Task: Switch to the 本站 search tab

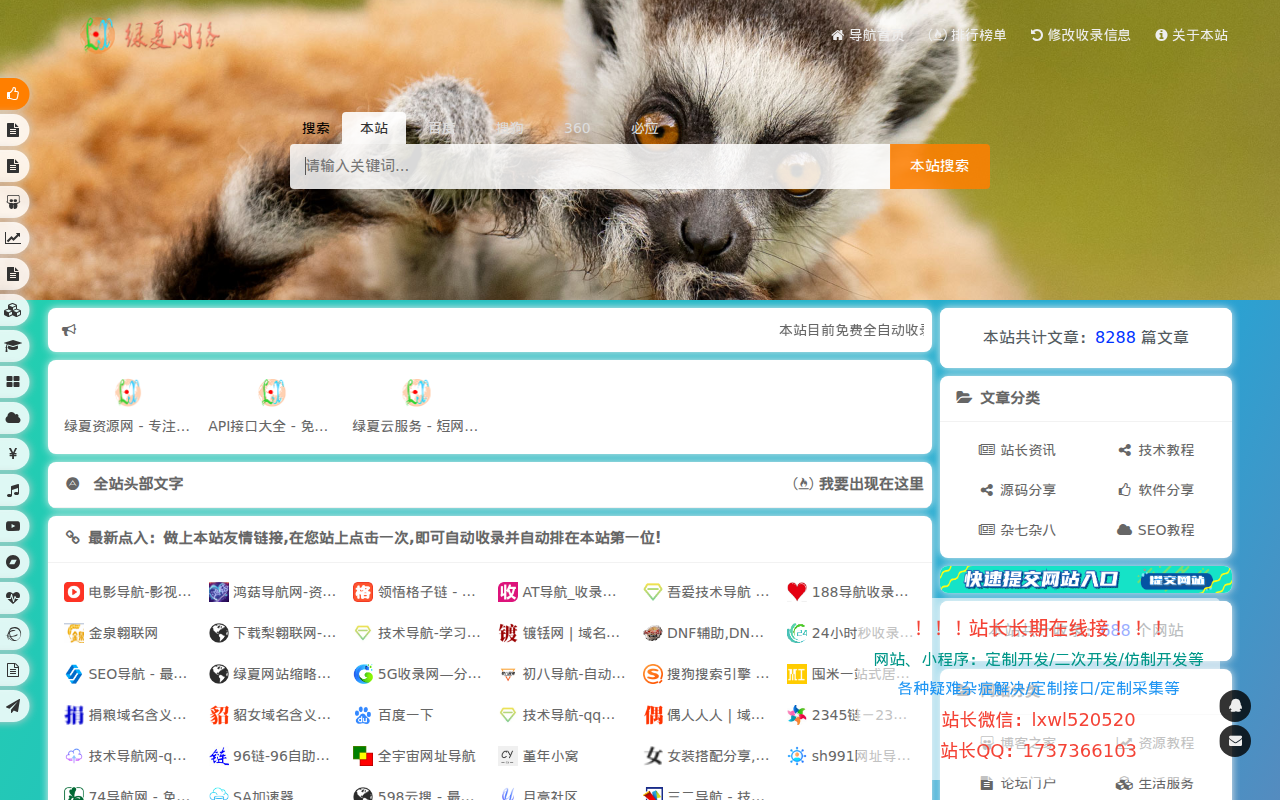Action: pyautogui.click(x=374, y=128)
